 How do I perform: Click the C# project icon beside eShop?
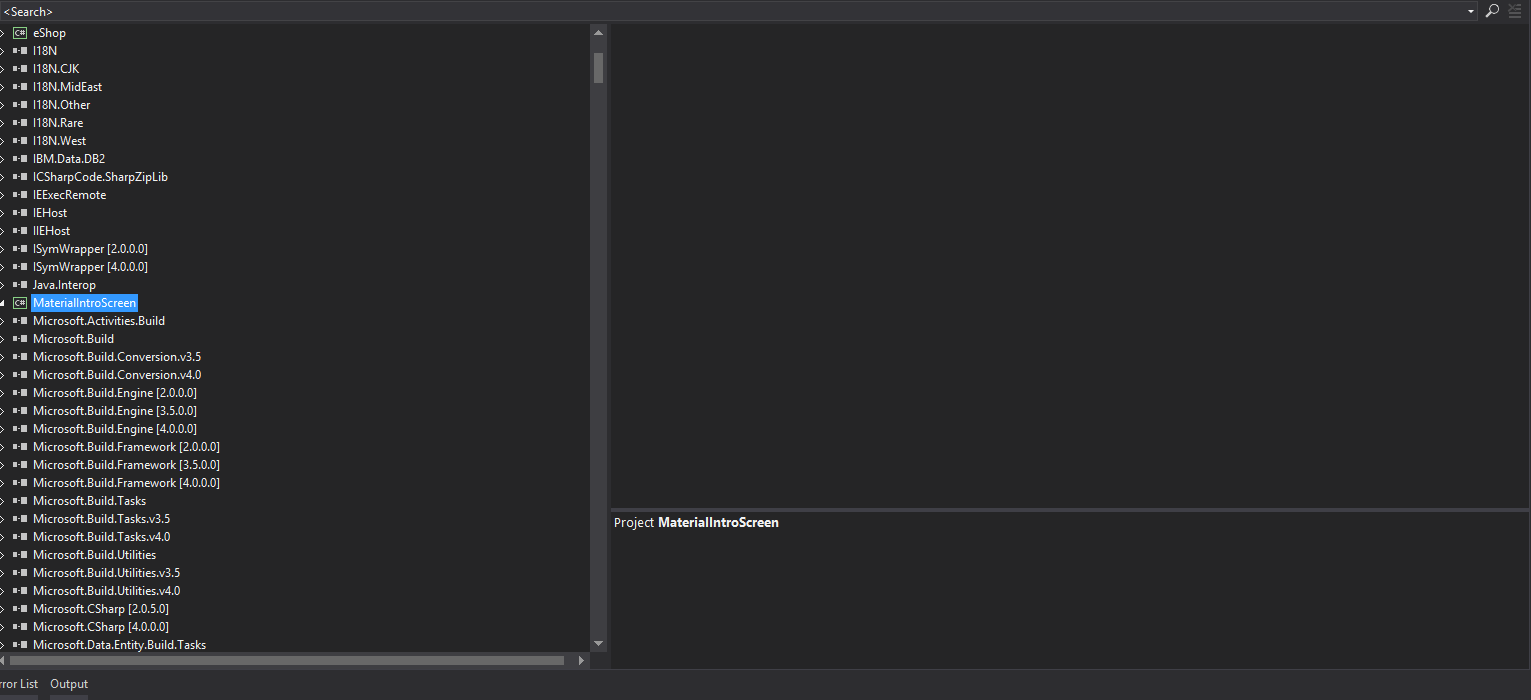pos(20,33)
